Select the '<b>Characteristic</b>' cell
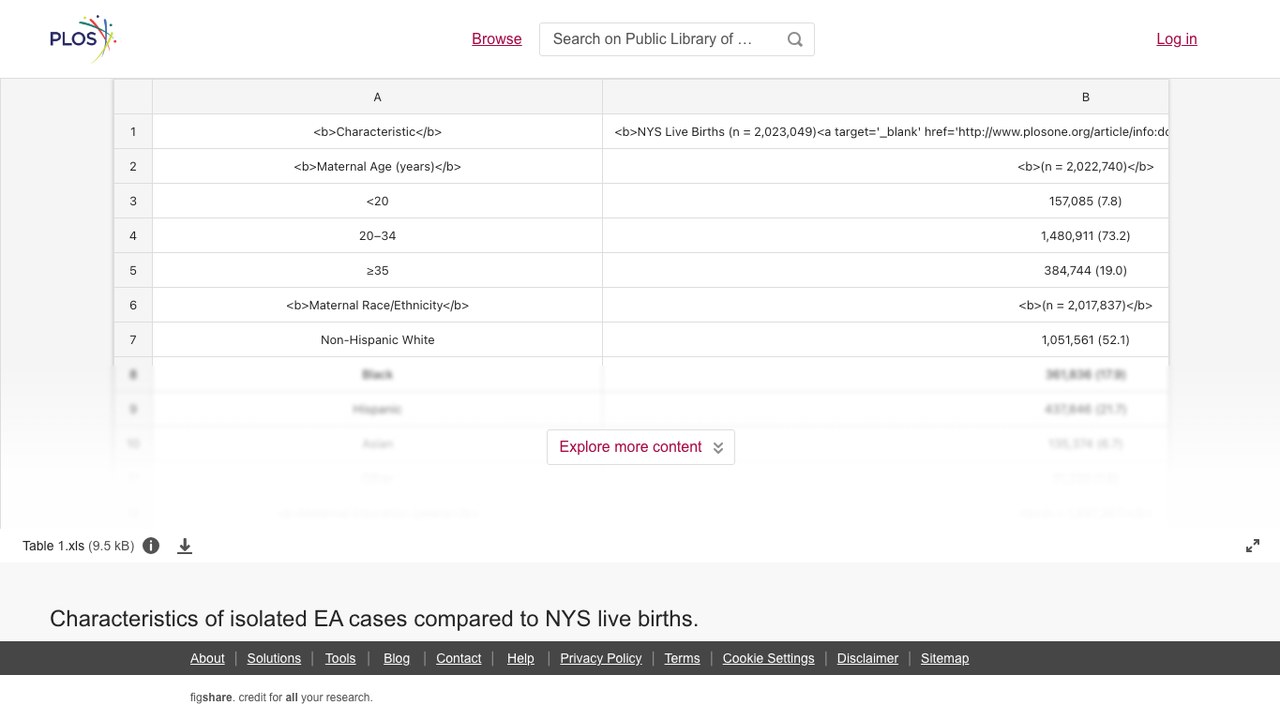 click(x=377, y=132)
